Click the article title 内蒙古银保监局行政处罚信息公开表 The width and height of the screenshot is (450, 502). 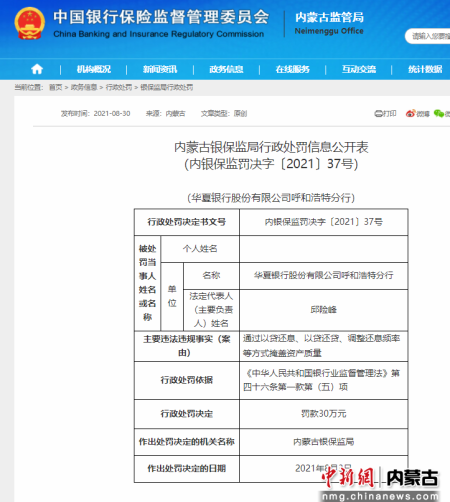[x=271, y=147]
